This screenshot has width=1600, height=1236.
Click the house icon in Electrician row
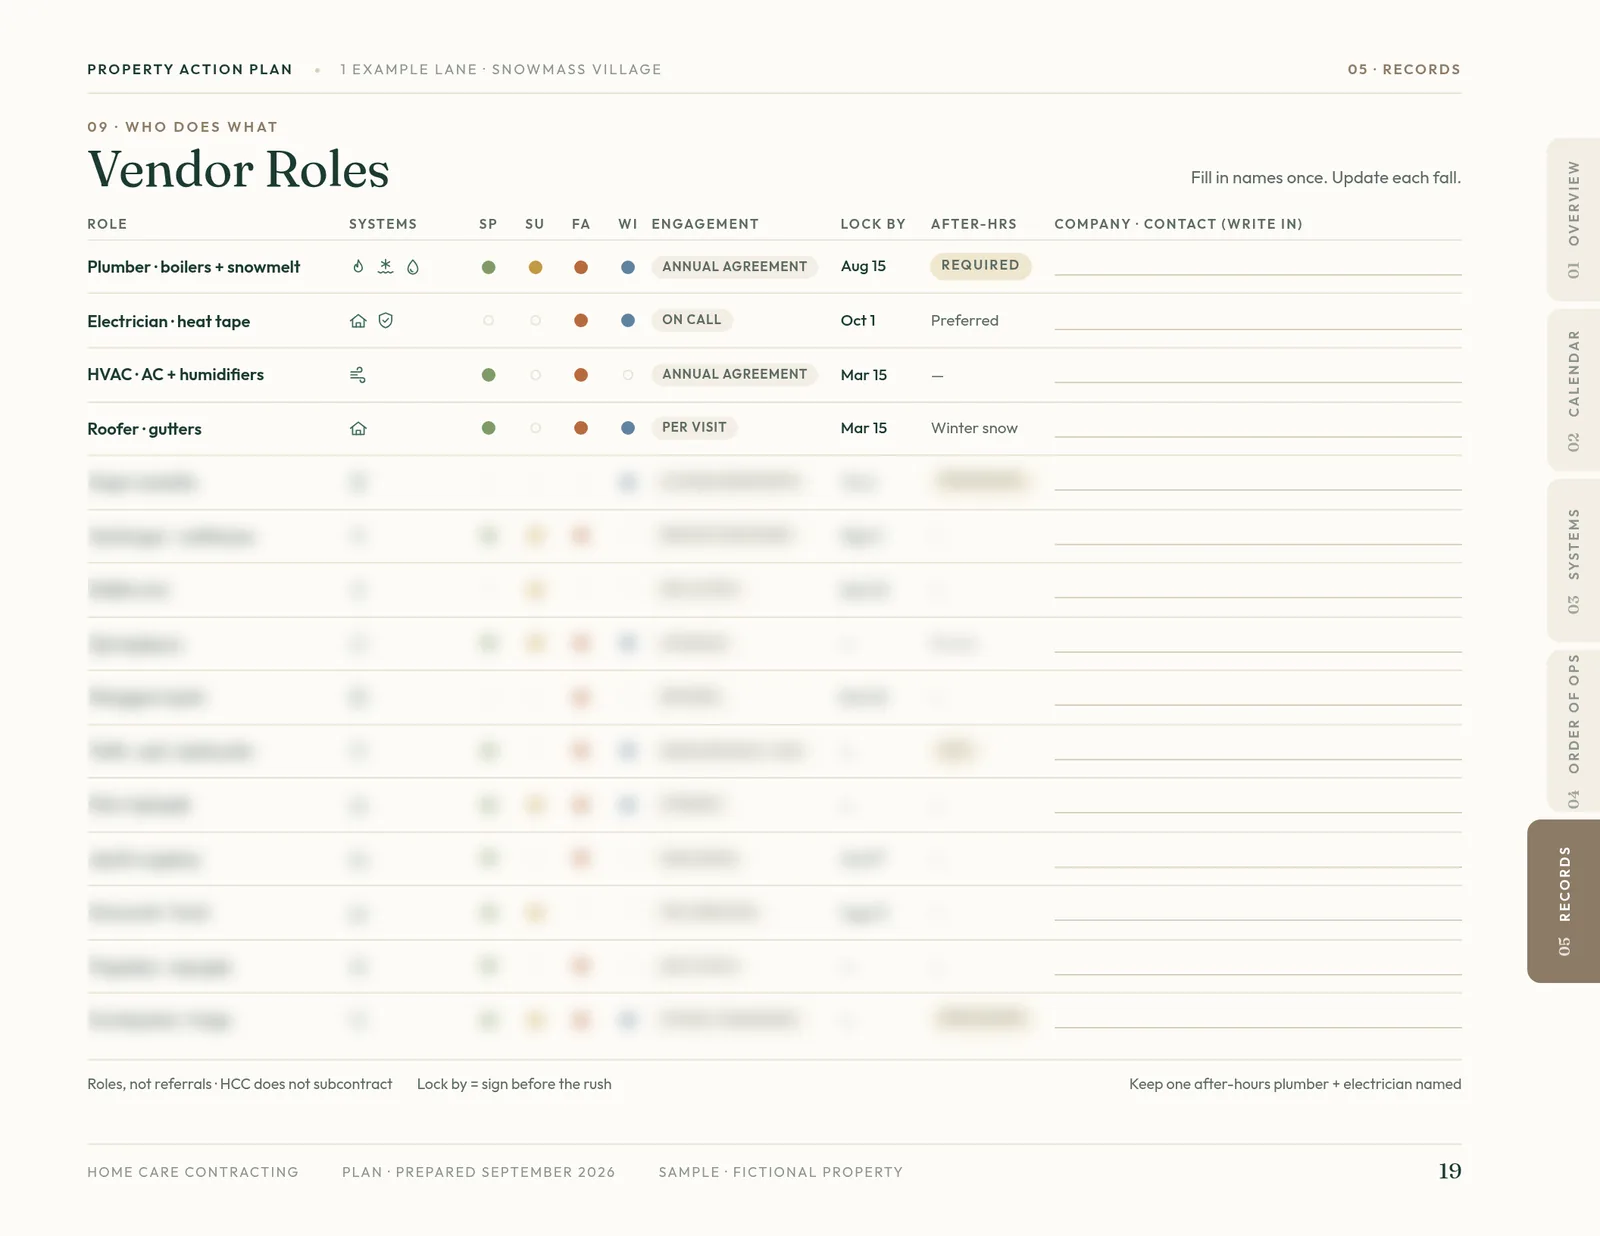[x=358, y=321]
